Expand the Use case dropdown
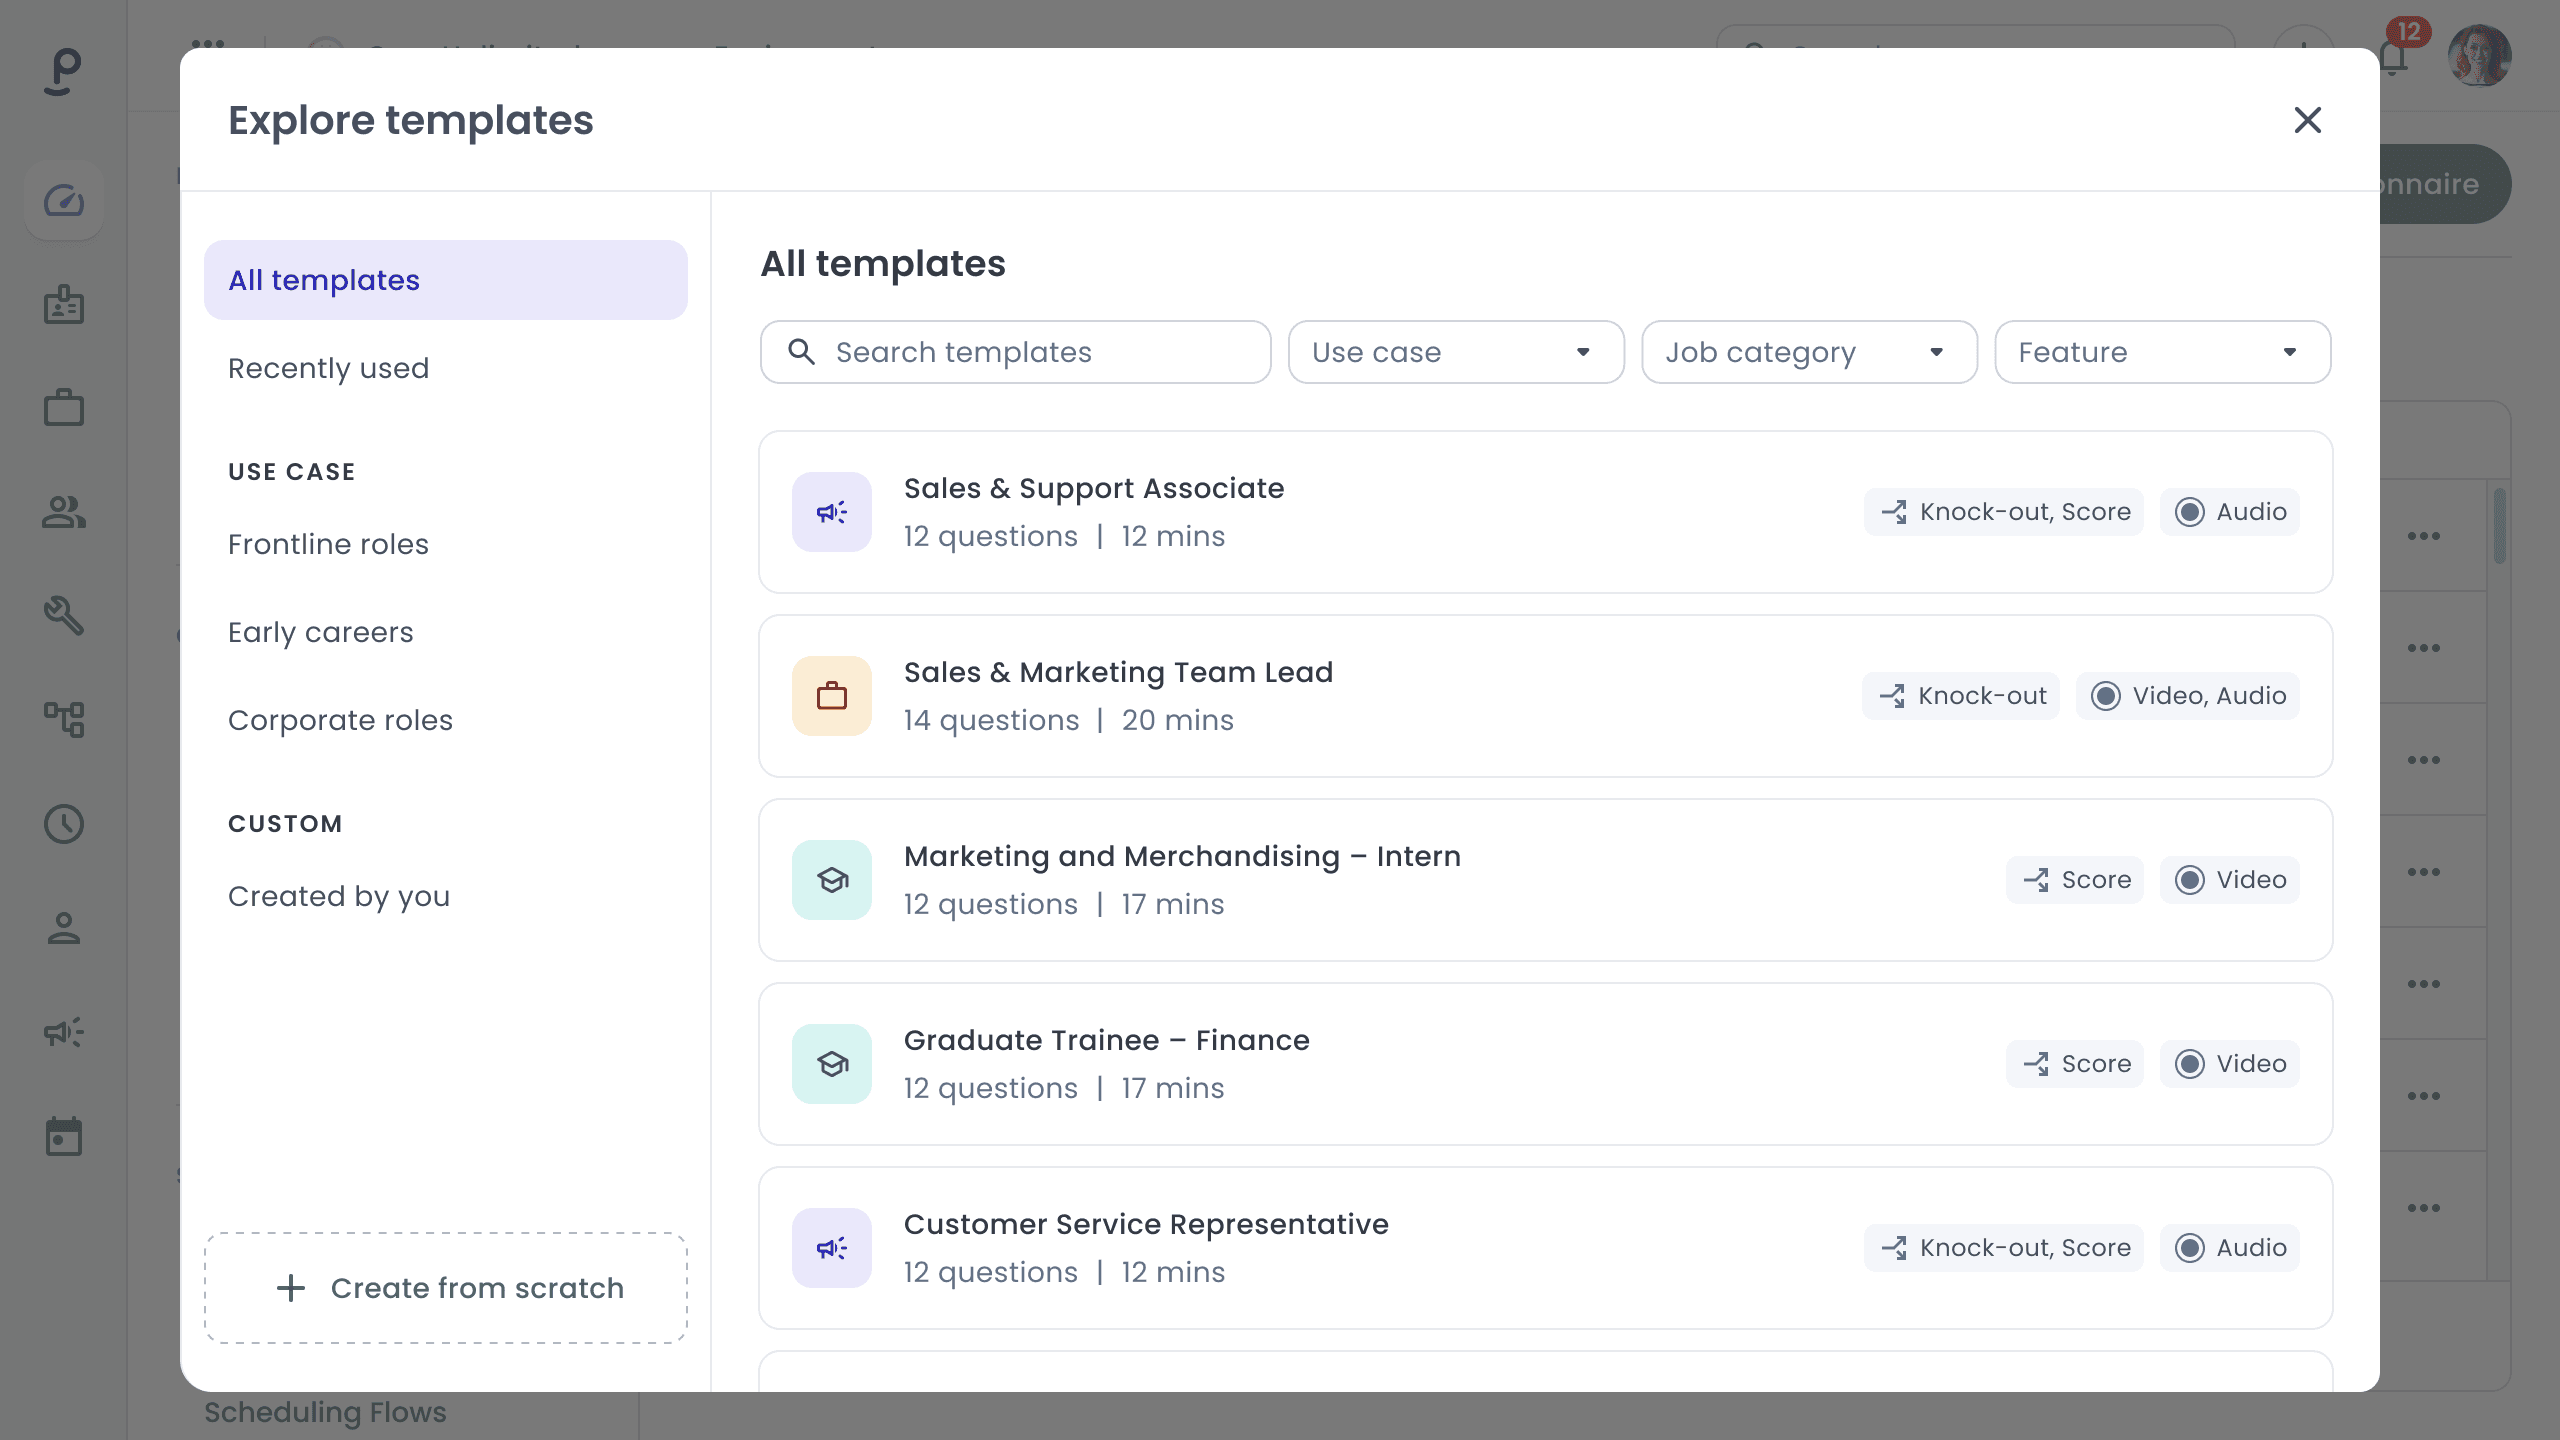This screenshot has height=1440, width=2560. point(1455,352)
